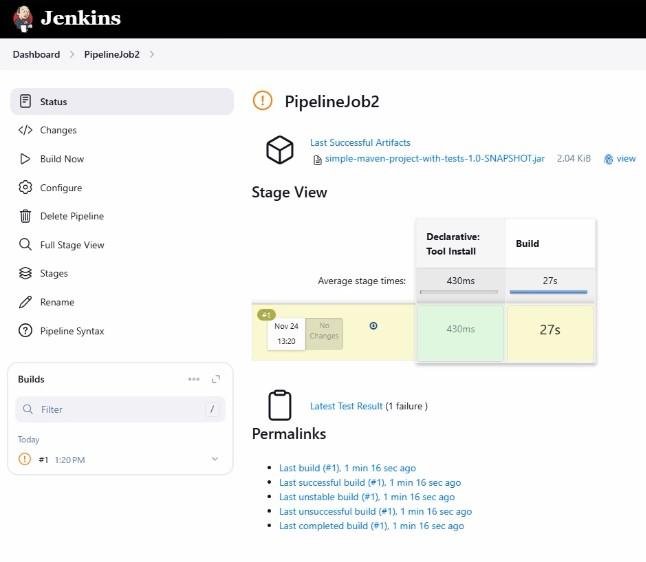Click build #1 unstable status icon
This screenshot has height=562, width=646.
point(25,459)
